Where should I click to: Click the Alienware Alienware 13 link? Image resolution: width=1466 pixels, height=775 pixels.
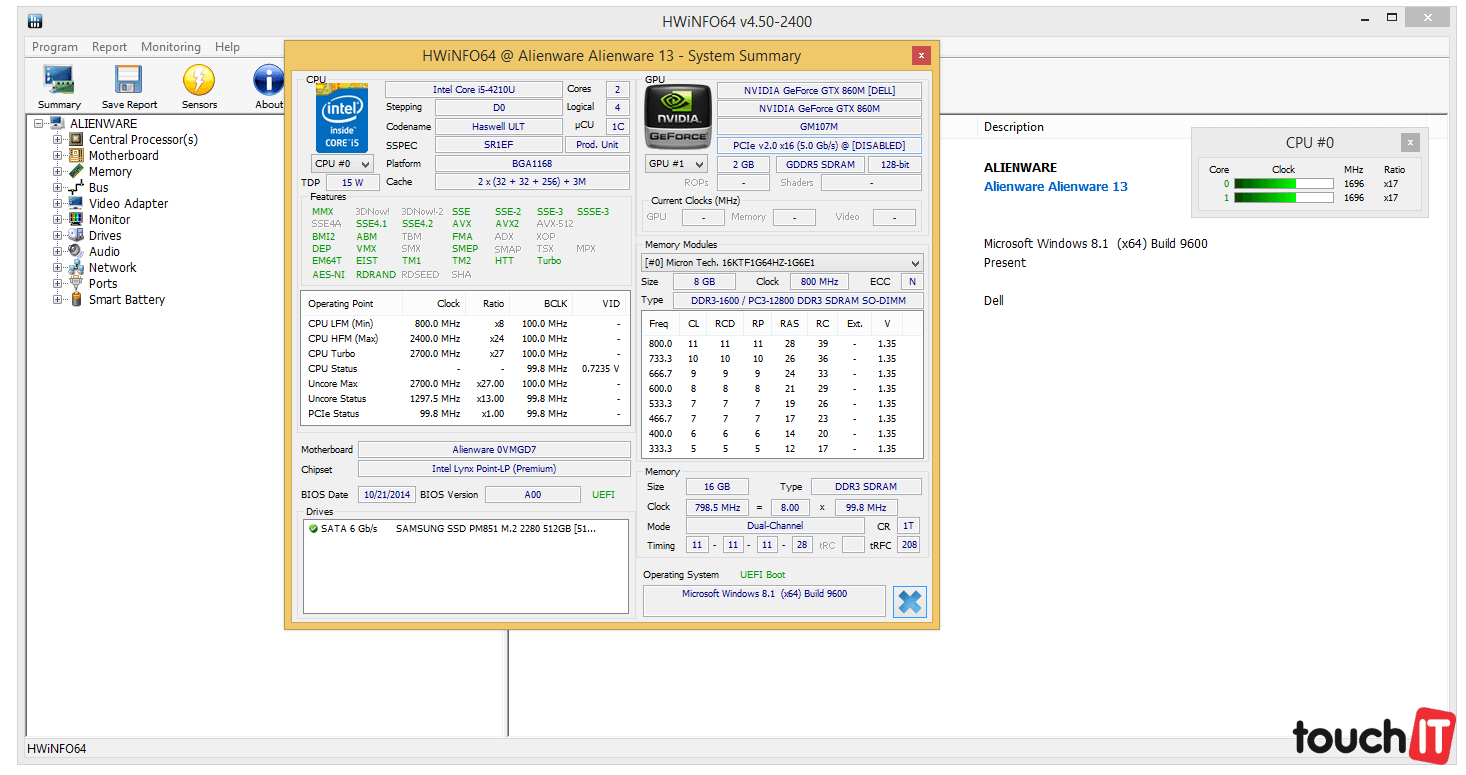1055,187
